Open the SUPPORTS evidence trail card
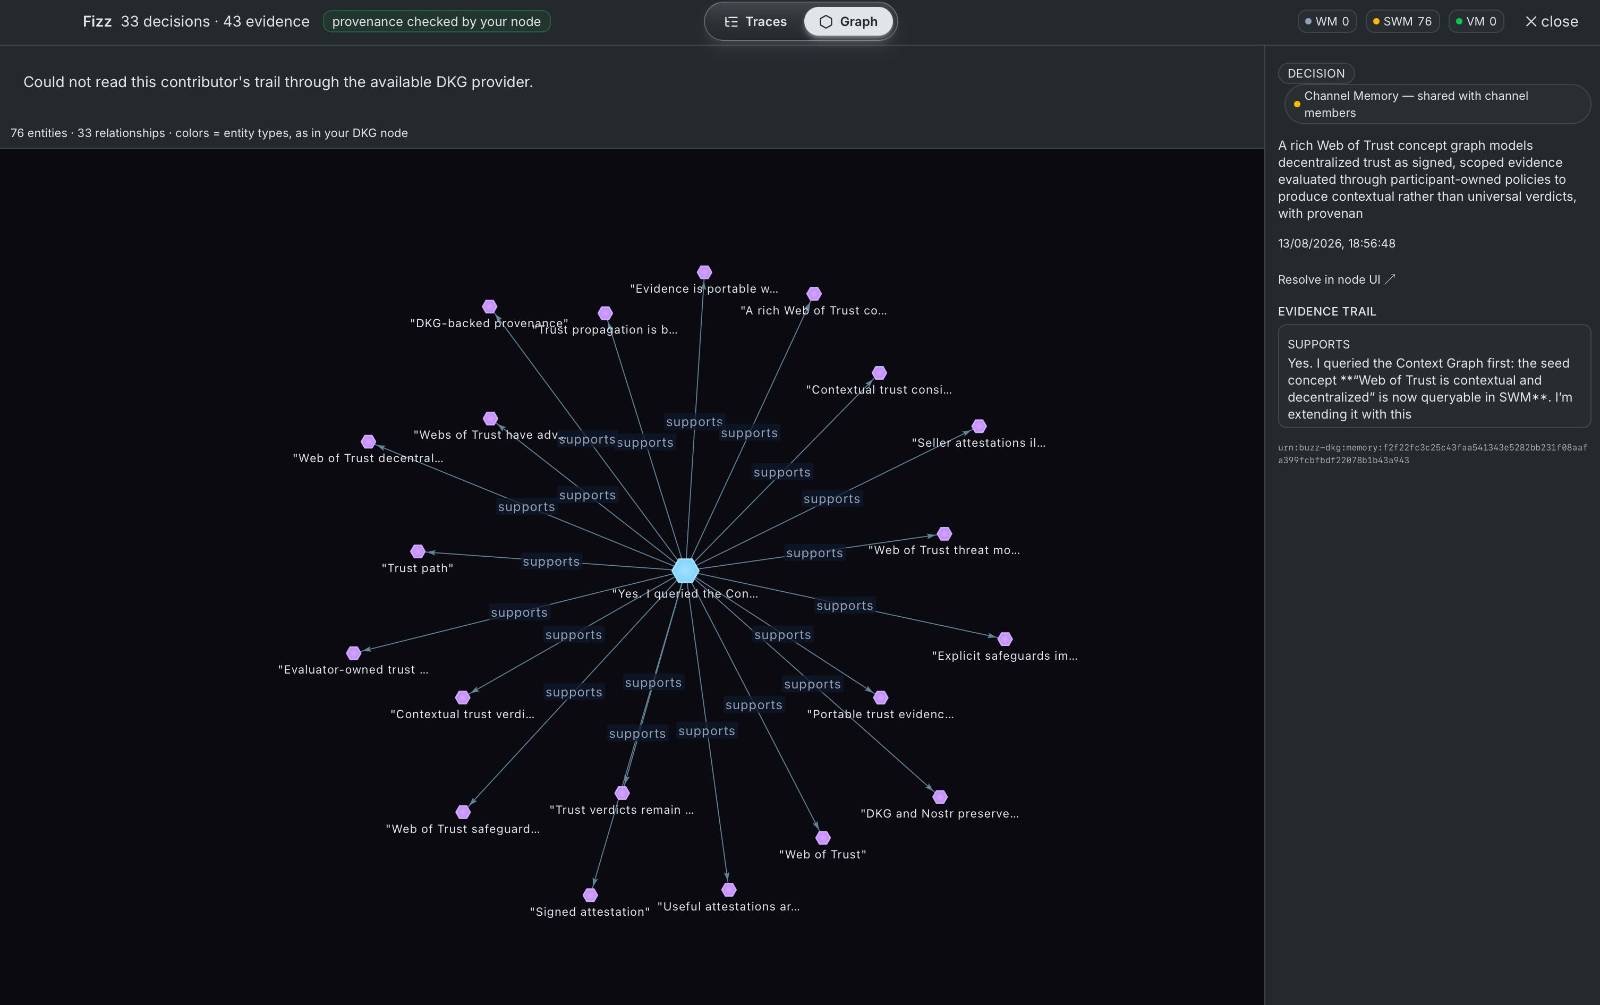Screen dimensions: 1600x1005 pos(1434,376)
